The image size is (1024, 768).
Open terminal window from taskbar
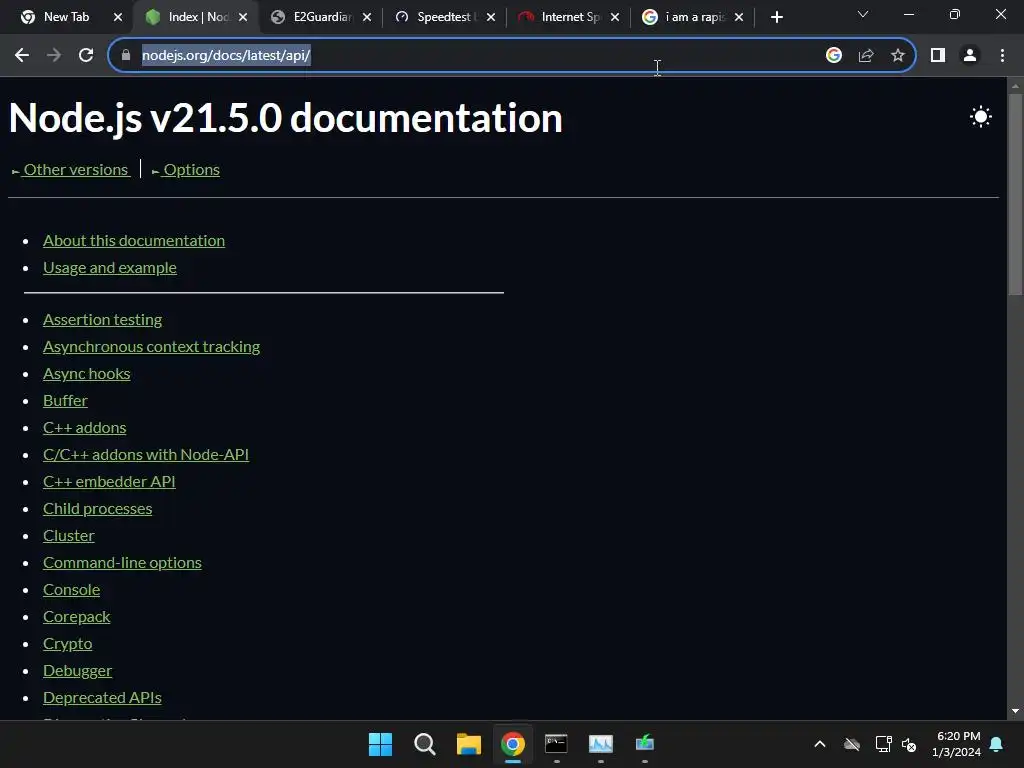click(x=556, y=744)
